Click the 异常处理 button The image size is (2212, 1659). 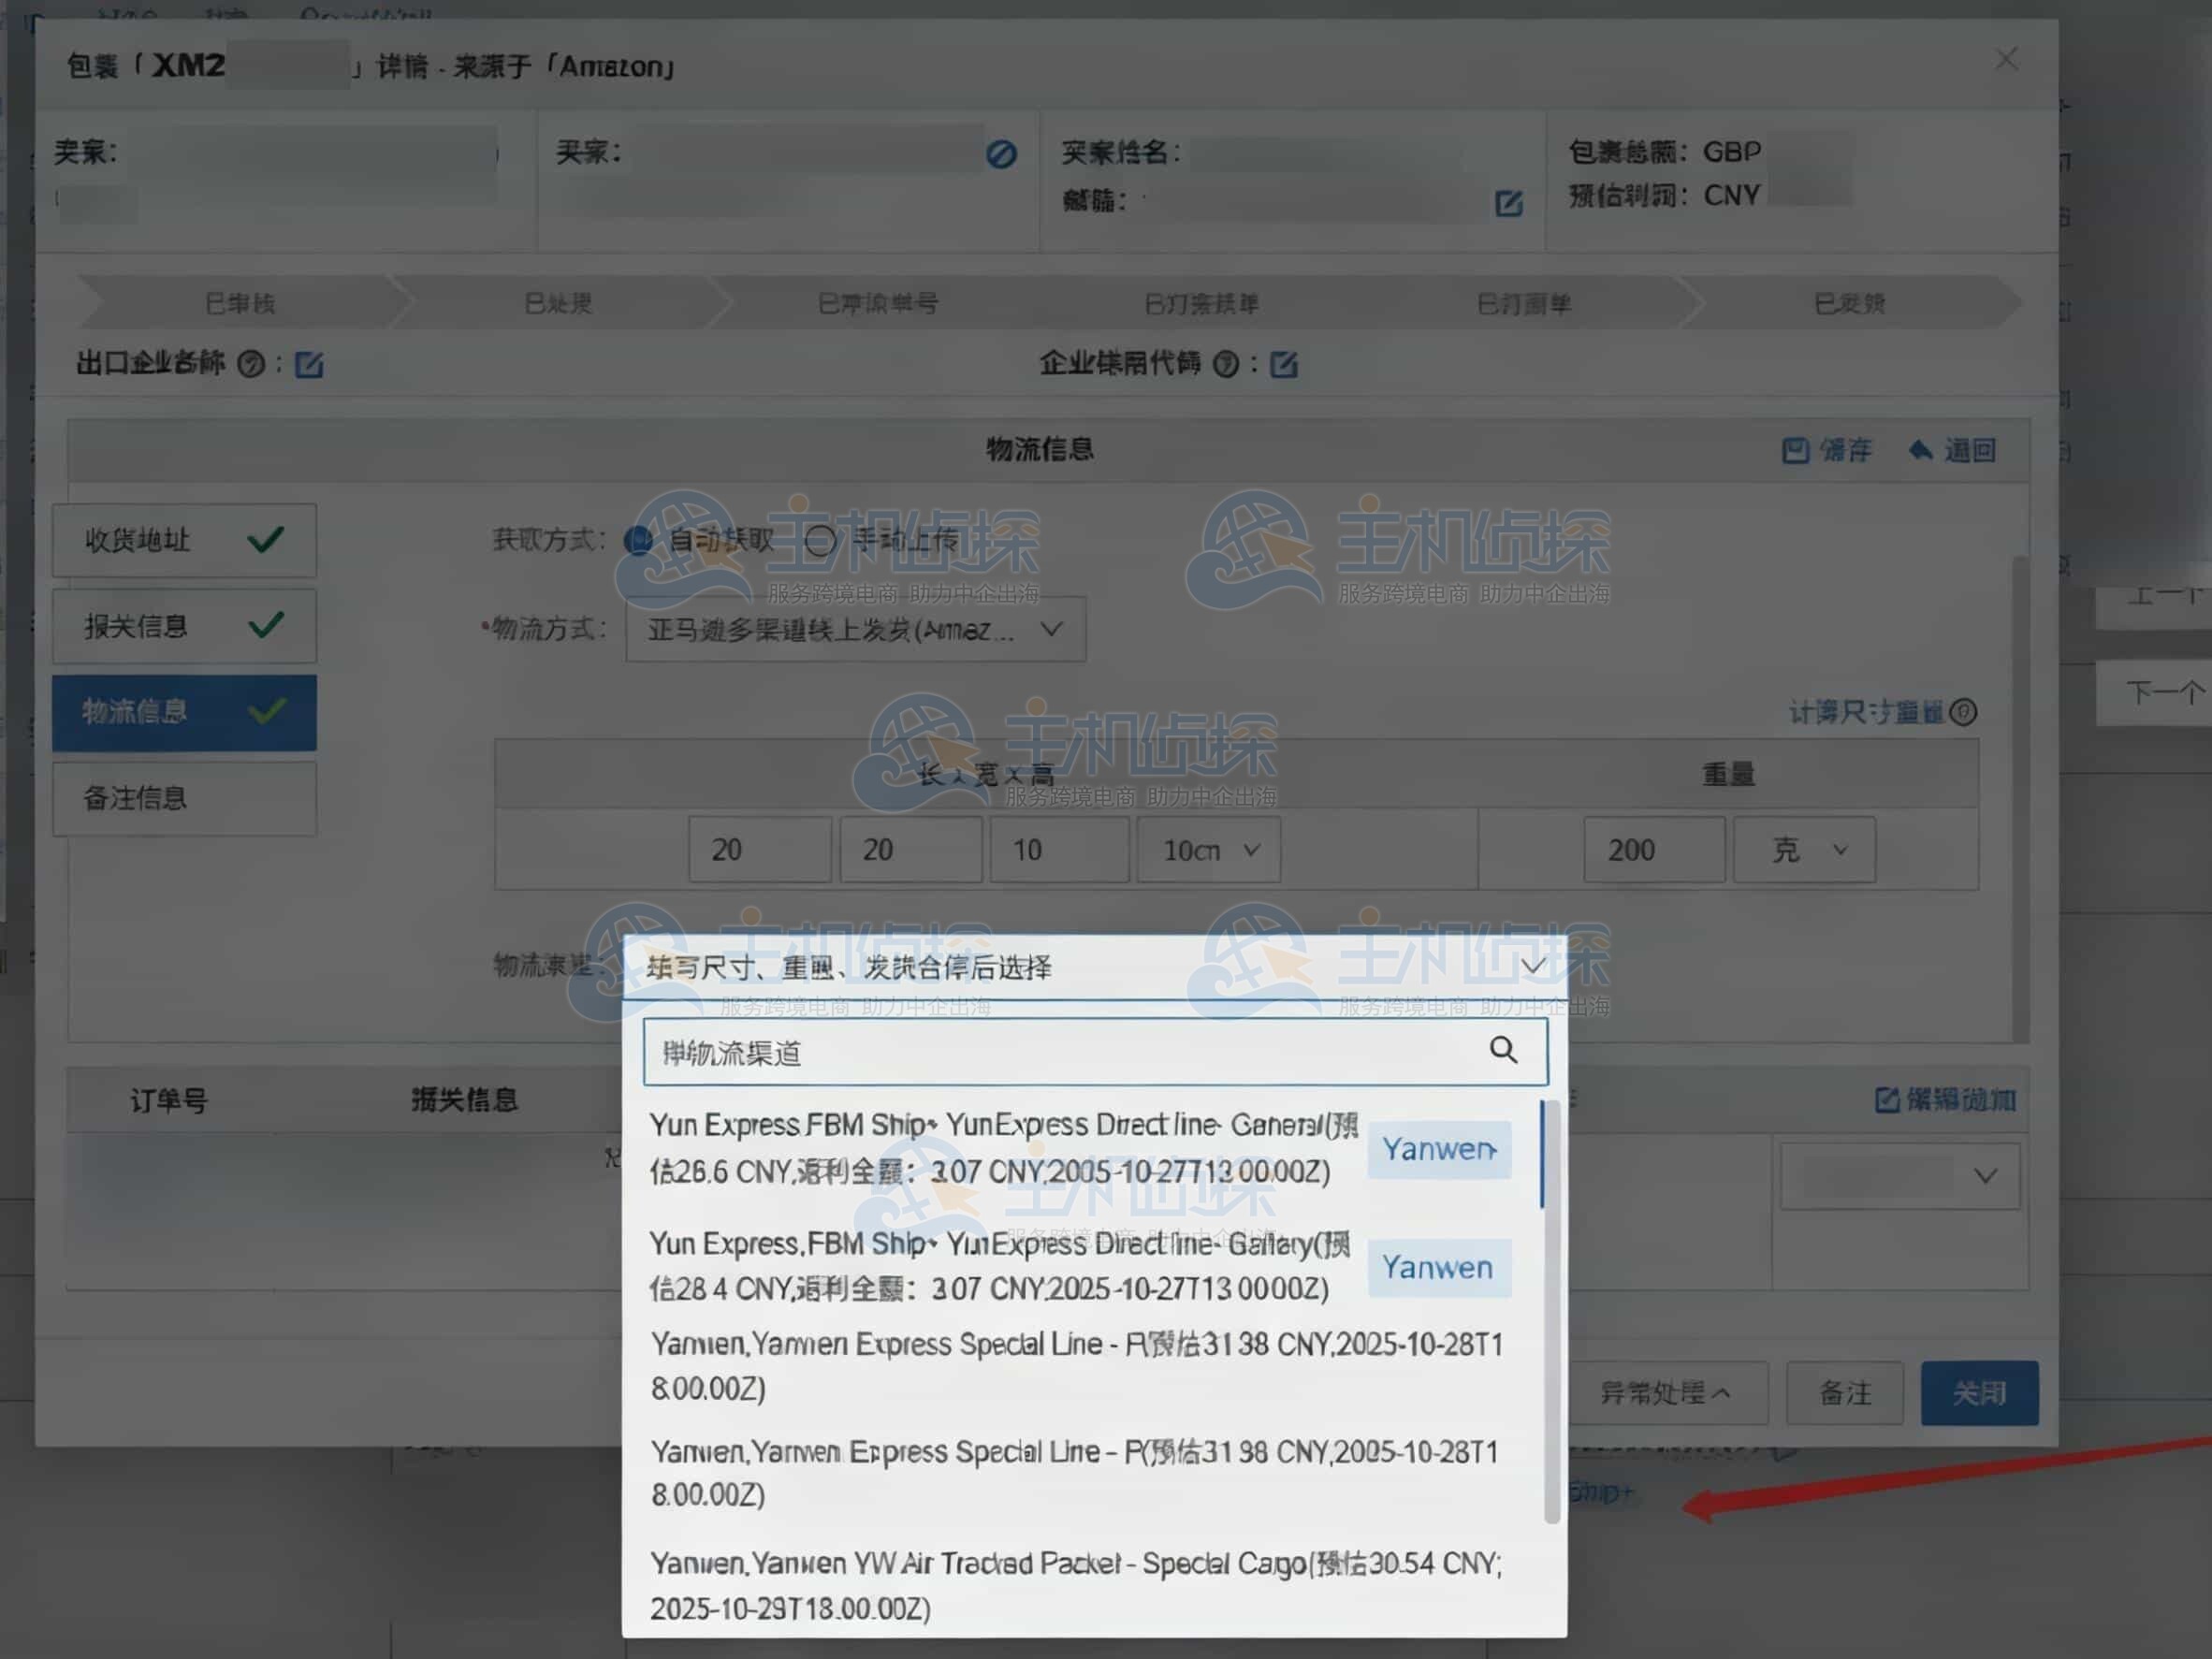[x=1668, y=1393]
